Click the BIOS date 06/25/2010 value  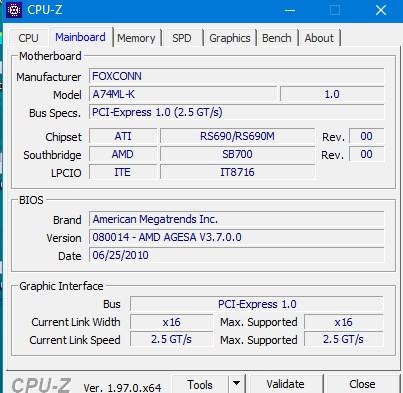[x=236, y=255]
